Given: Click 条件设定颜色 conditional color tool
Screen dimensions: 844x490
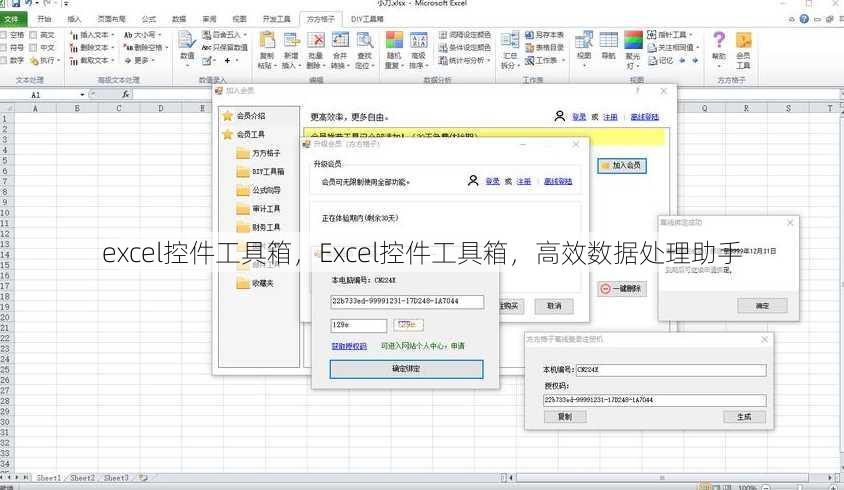Looking at the screenshot, I should (465, 47).
